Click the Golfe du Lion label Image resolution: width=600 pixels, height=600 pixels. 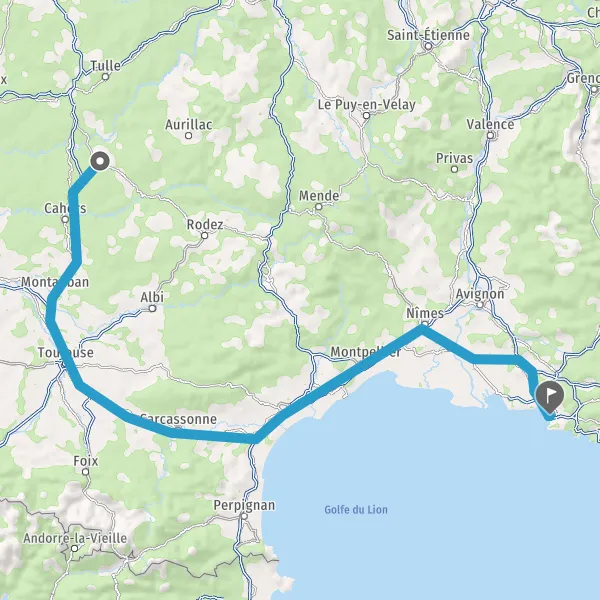pos(356,510)
